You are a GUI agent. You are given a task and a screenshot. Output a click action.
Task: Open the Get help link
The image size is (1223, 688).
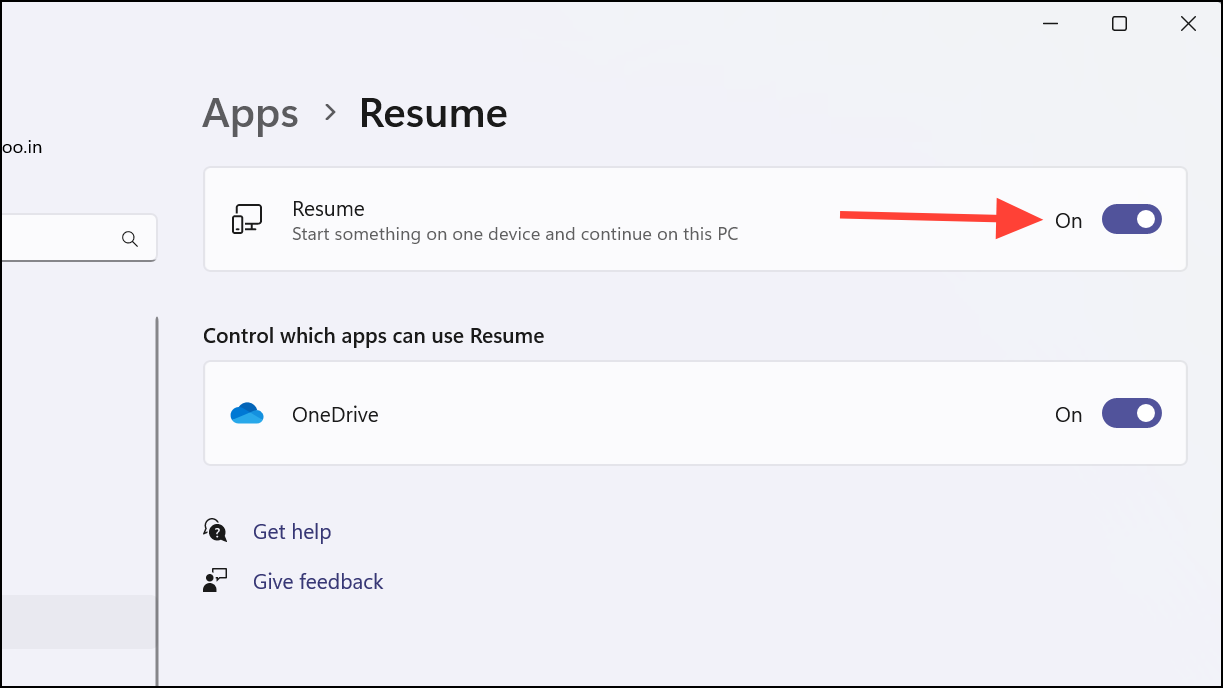(x=292, y=531)
